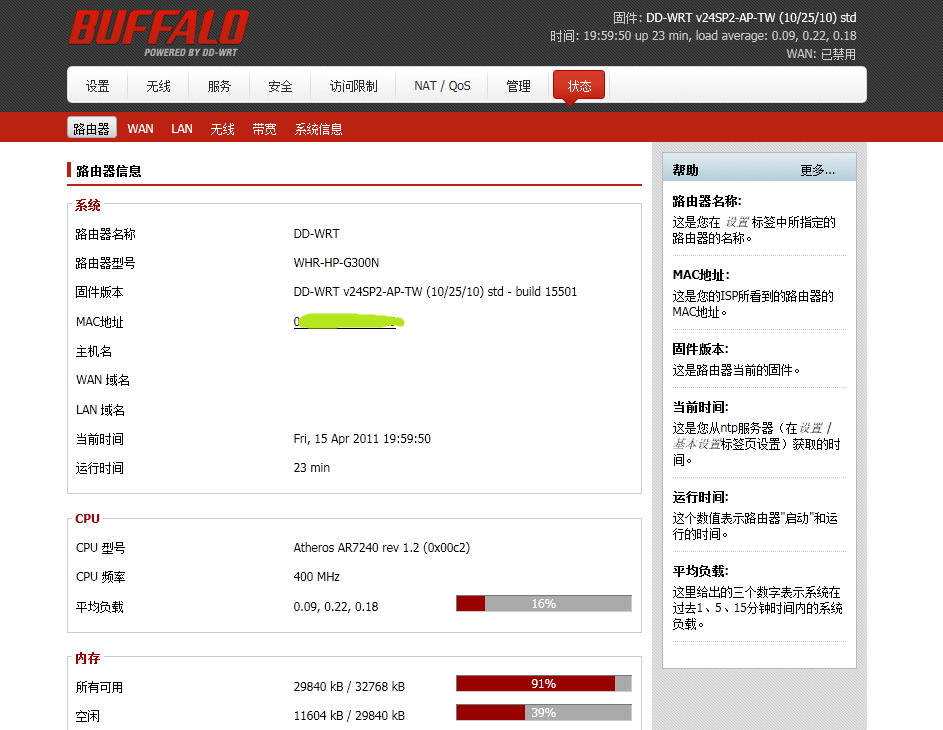Image resolution: width=943 pixels, height=730 pixels.
Task: Click the 400 MHz CPU frequency value
Action: (316, 577)
